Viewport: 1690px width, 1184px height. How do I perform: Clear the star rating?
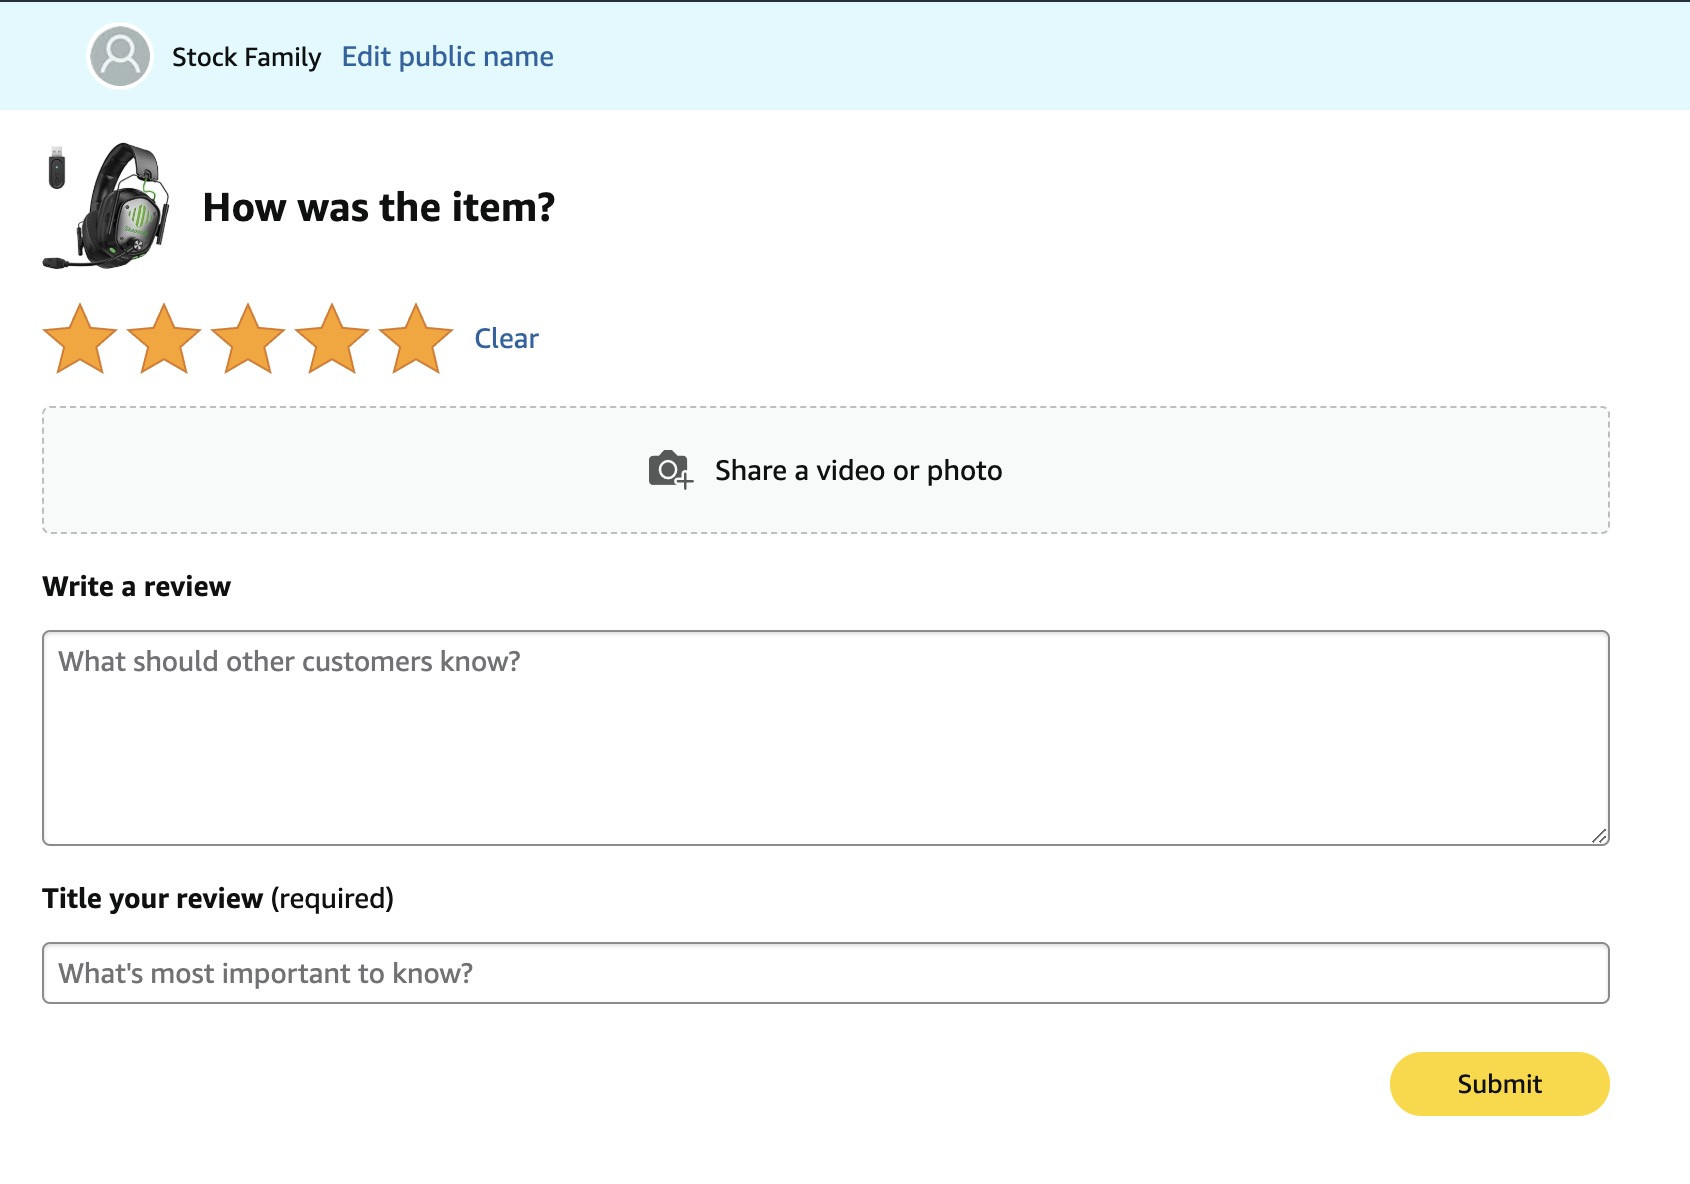click(x=506, y=338)
